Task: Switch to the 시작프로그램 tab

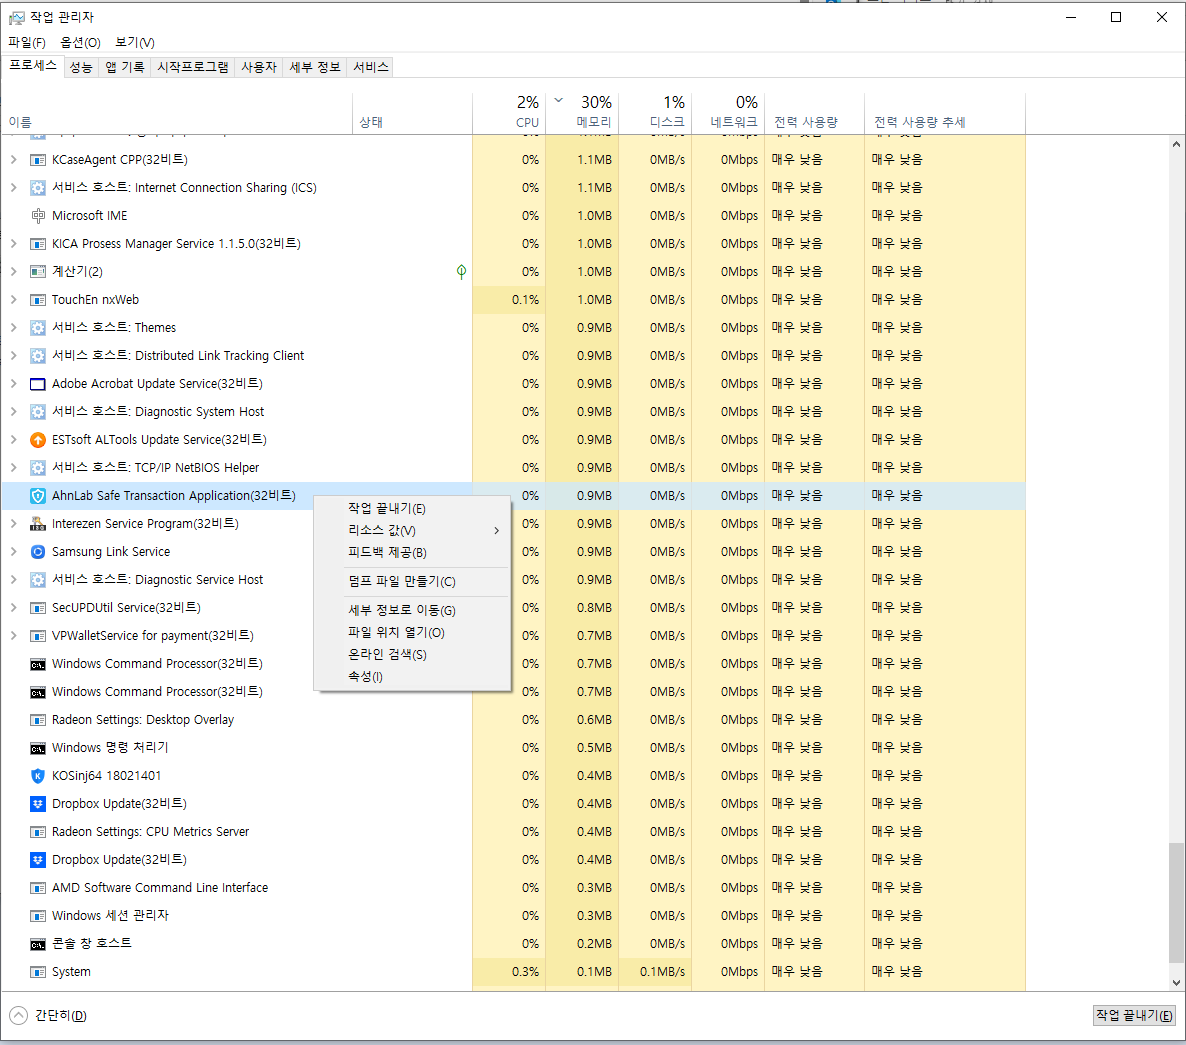Action: click(x=193, y=67)
